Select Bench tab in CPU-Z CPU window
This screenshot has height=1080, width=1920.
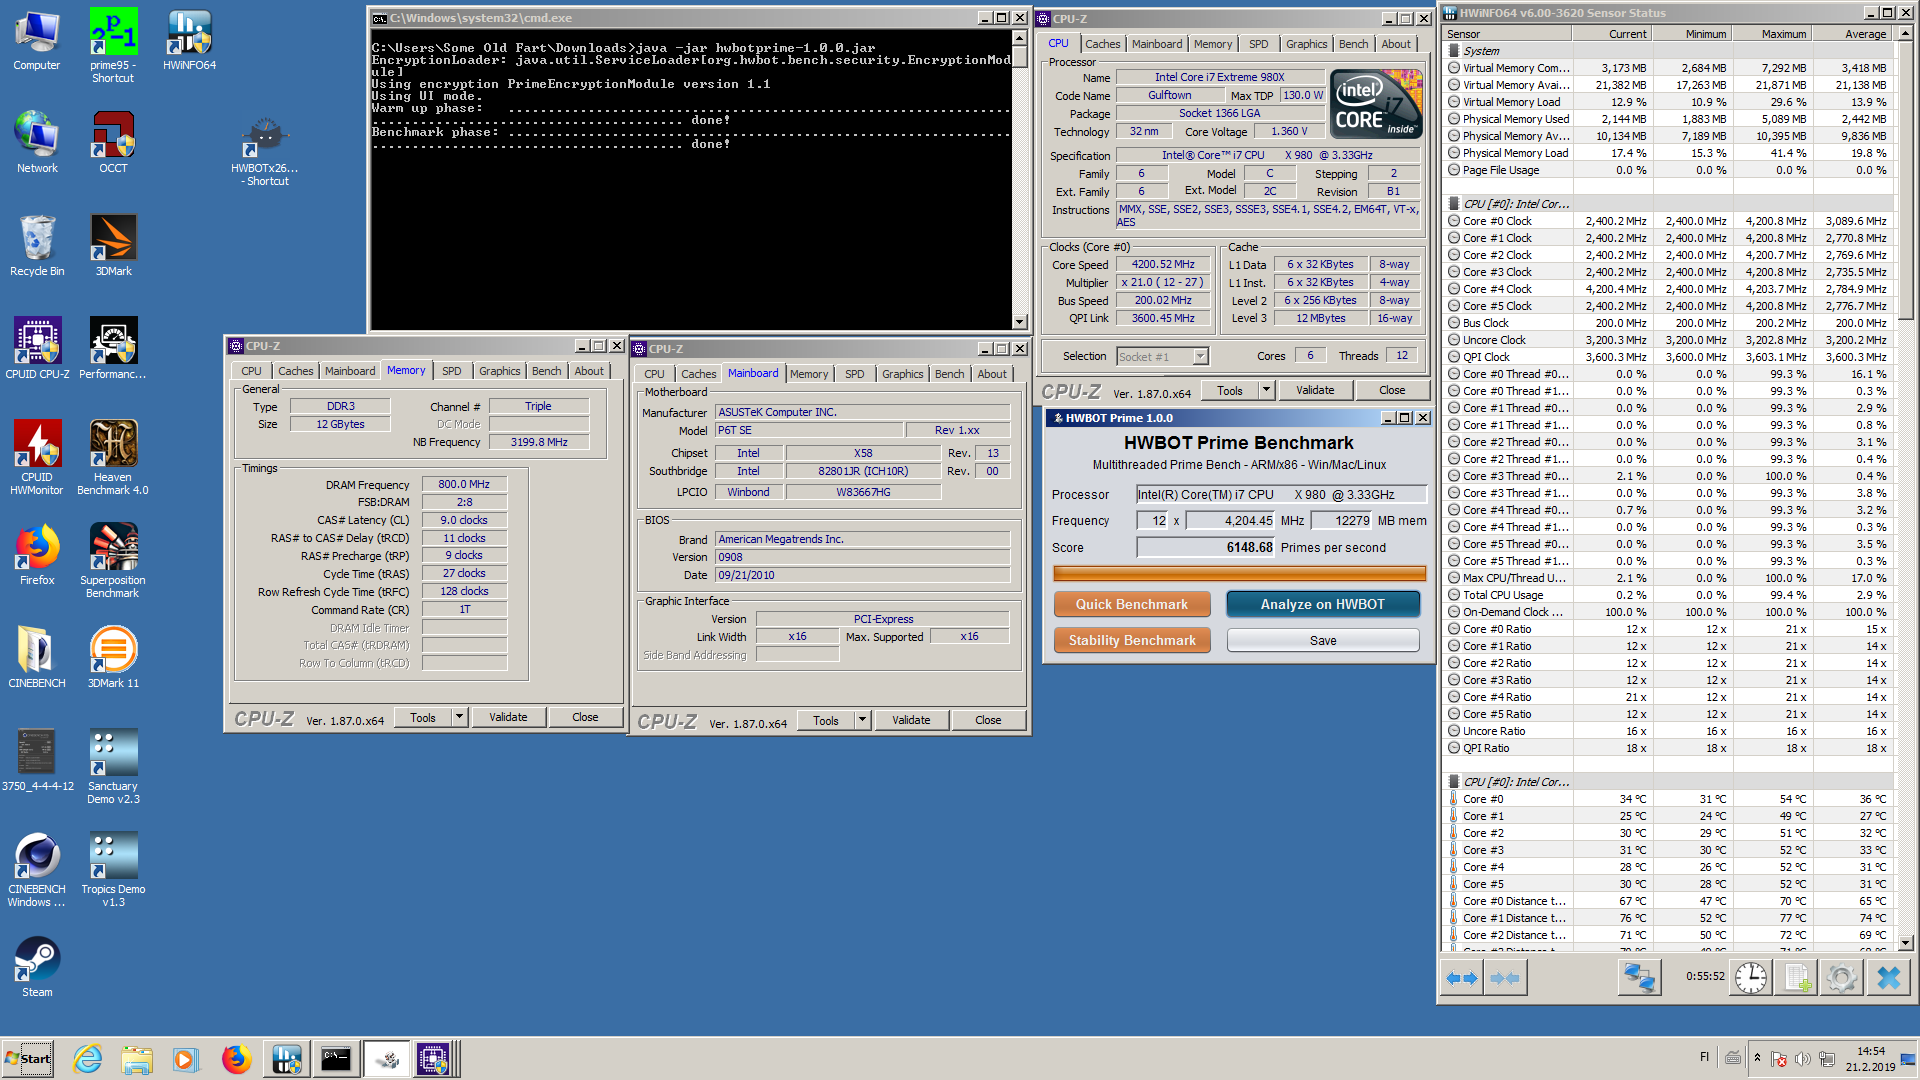tap(1353, 44)
